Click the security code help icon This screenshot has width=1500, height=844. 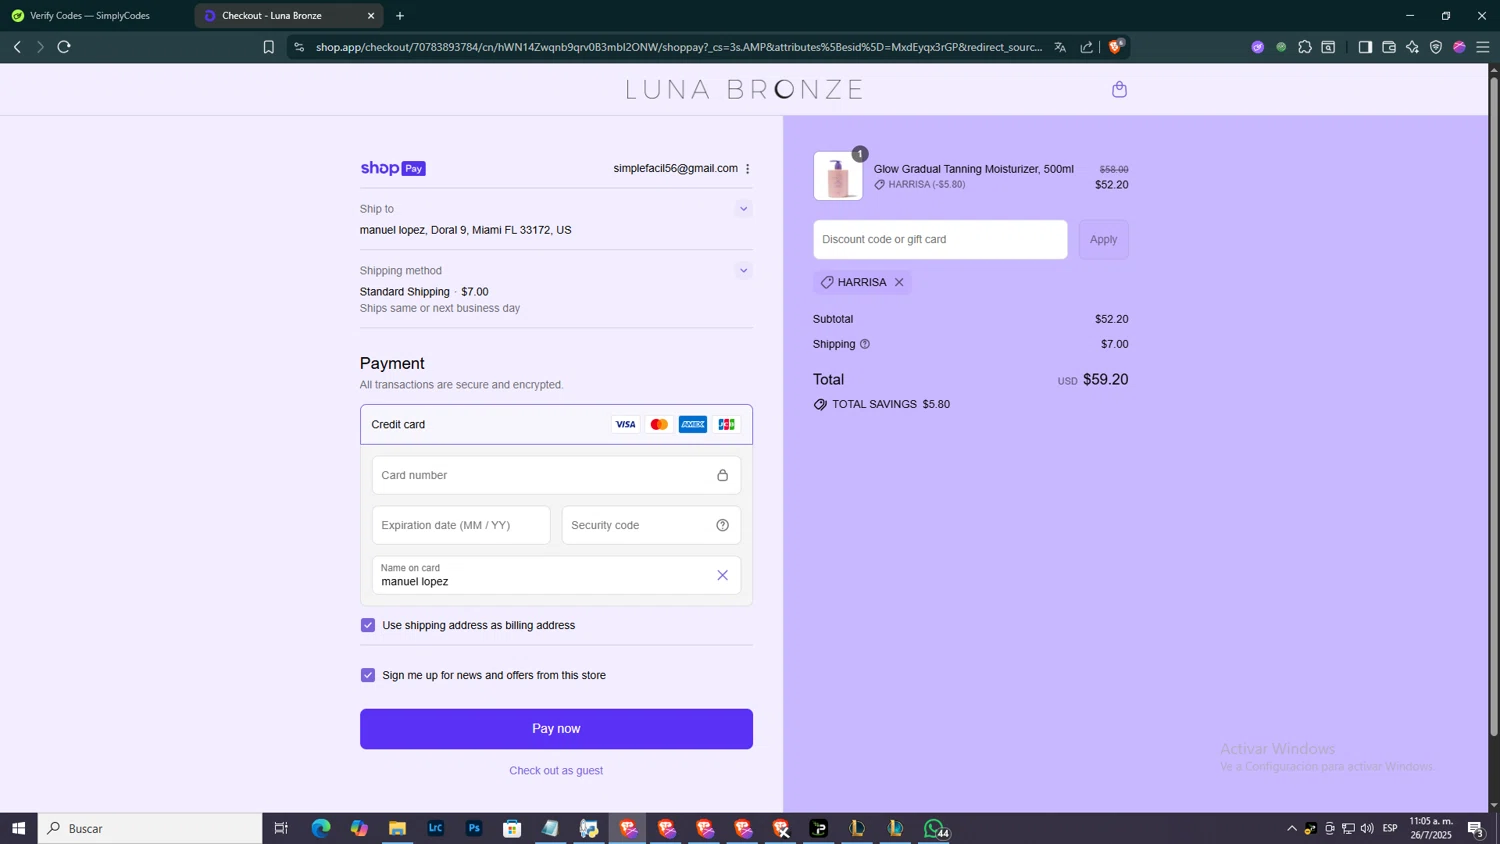coord(722,525)
